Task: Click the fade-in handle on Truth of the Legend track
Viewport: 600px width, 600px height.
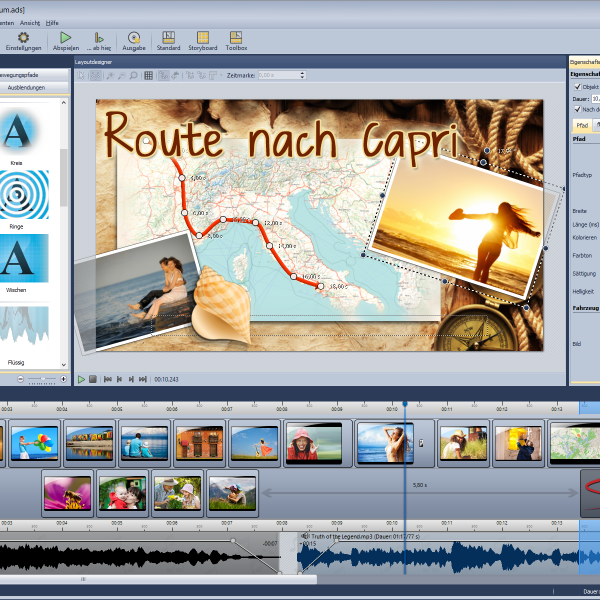Action: (337, 540)
